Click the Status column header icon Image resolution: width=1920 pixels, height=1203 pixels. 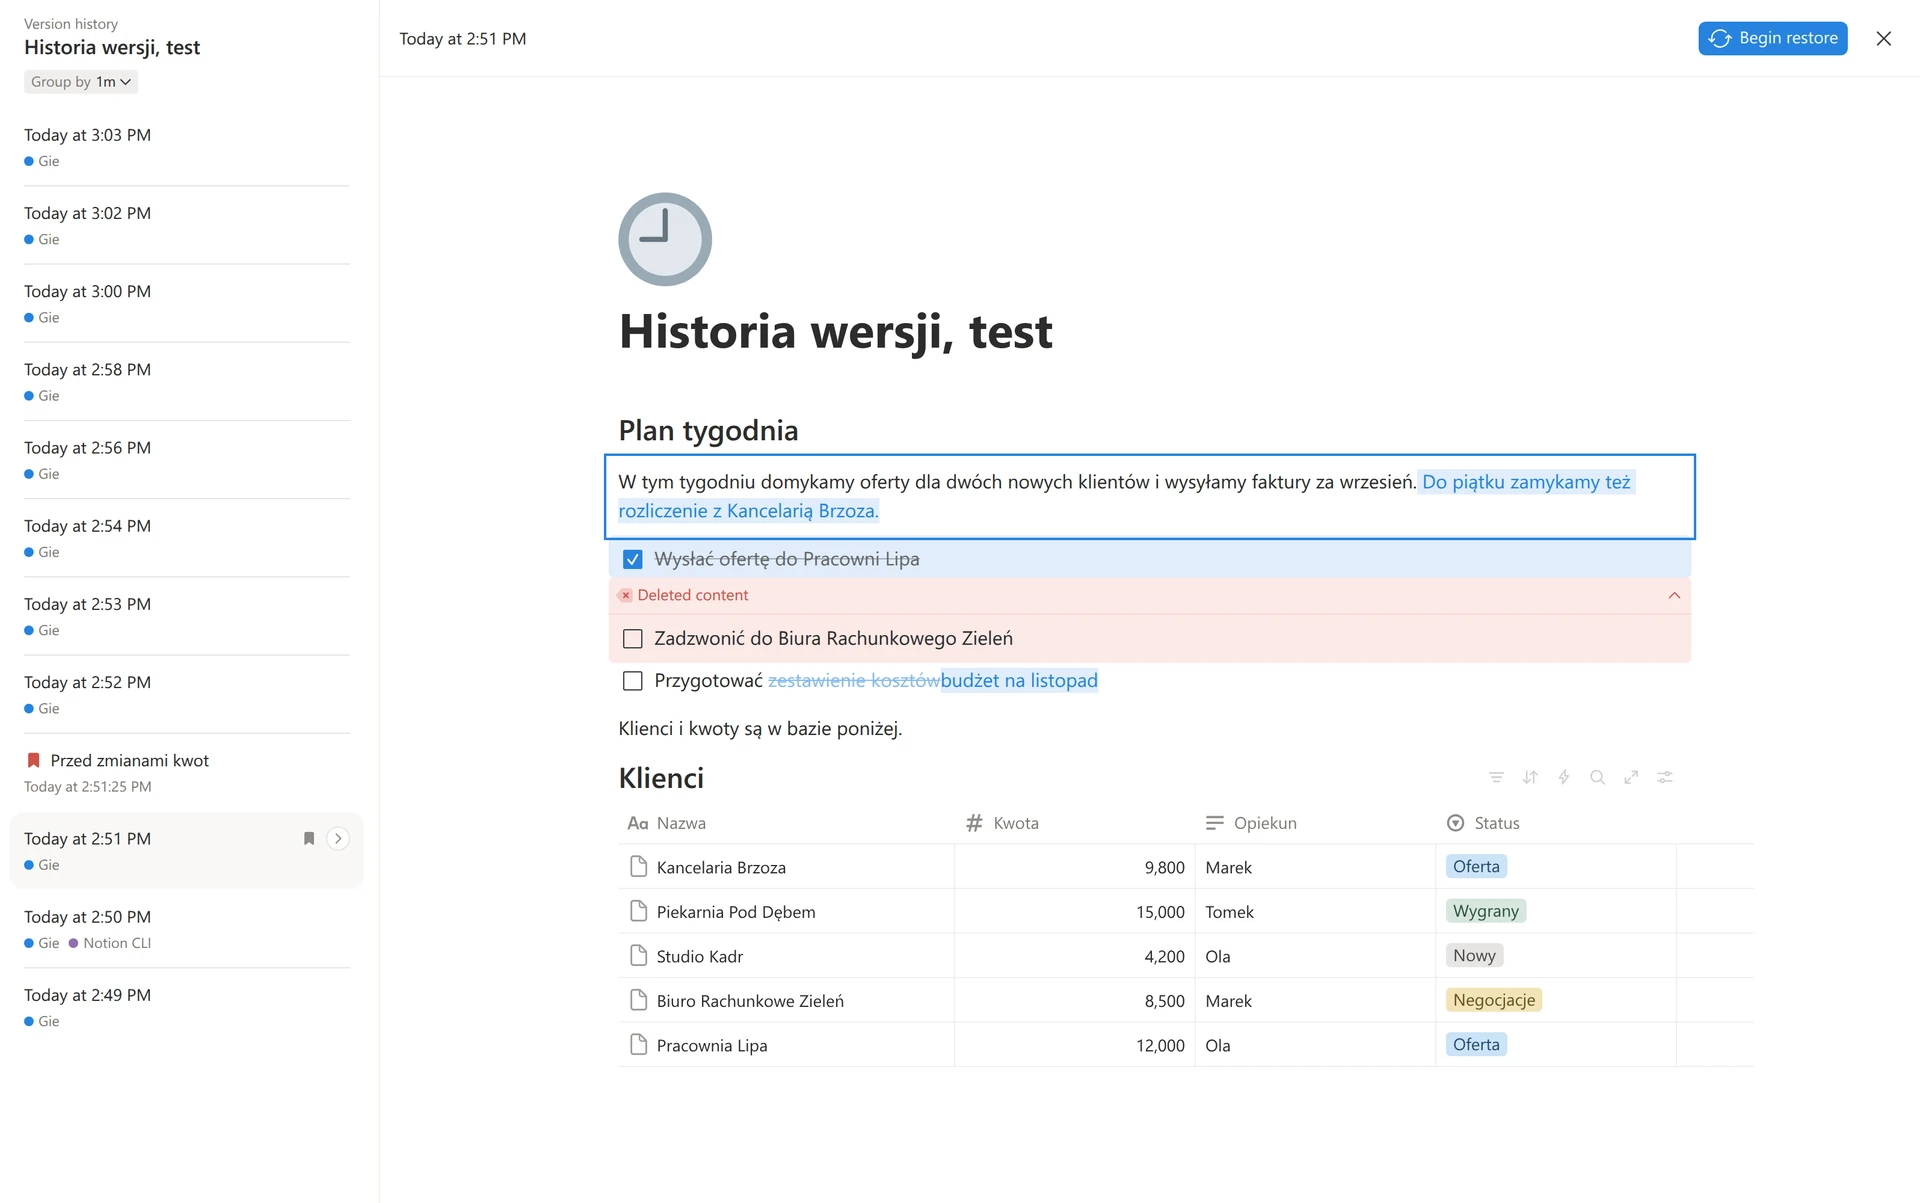1456,823
